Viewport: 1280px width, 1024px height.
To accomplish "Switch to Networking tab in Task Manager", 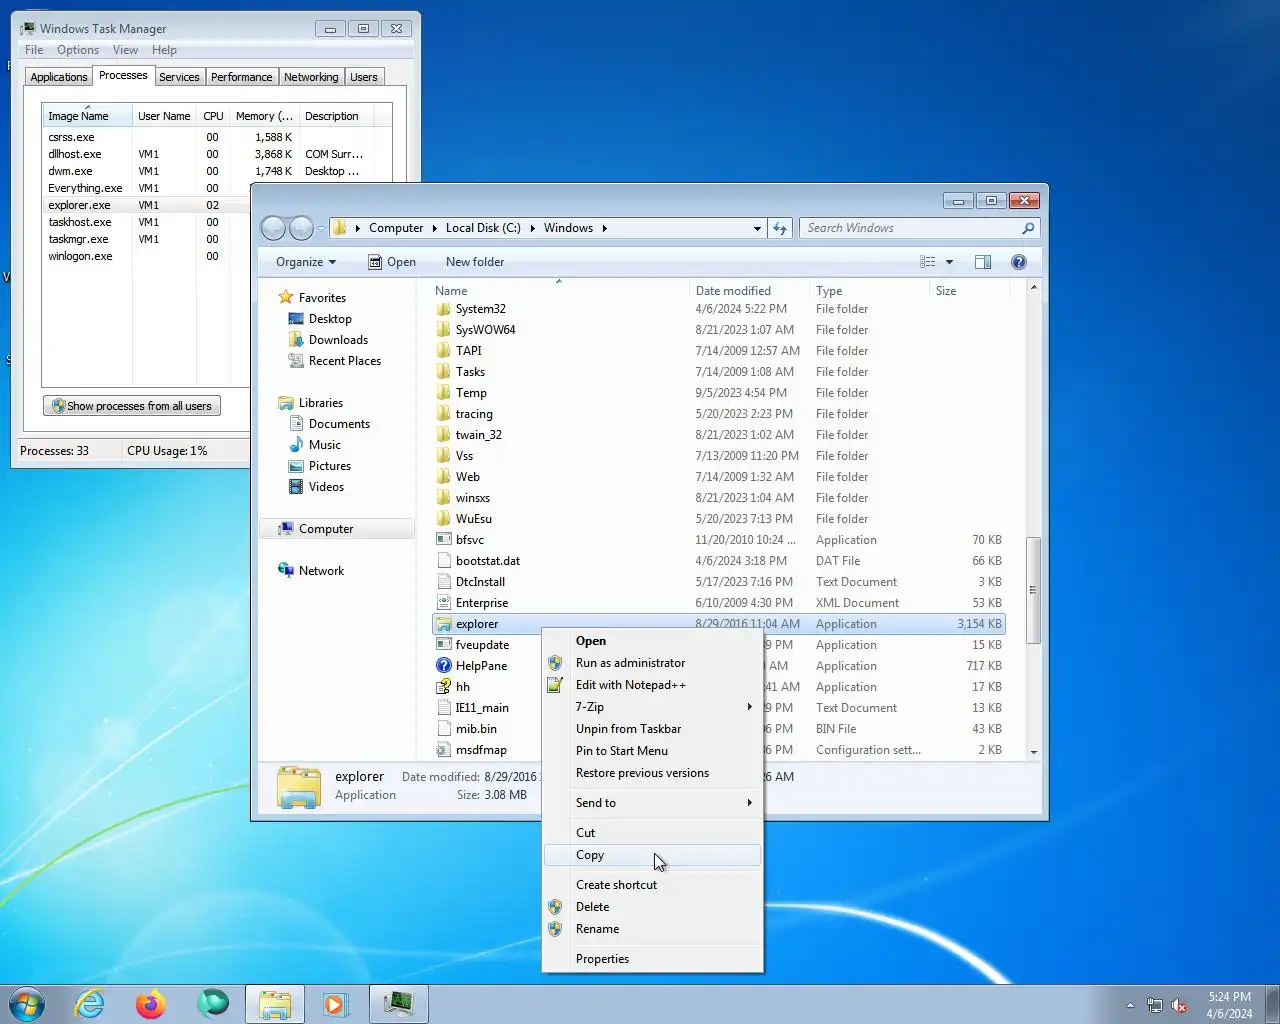I will 311,77.
